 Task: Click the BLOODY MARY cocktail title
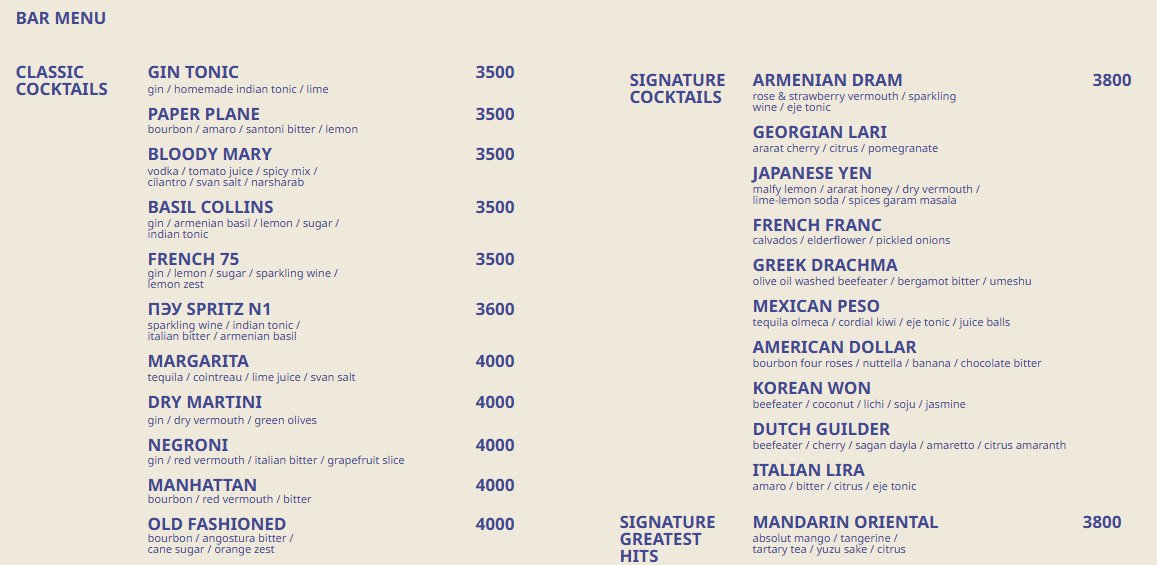tap(209, 154)
